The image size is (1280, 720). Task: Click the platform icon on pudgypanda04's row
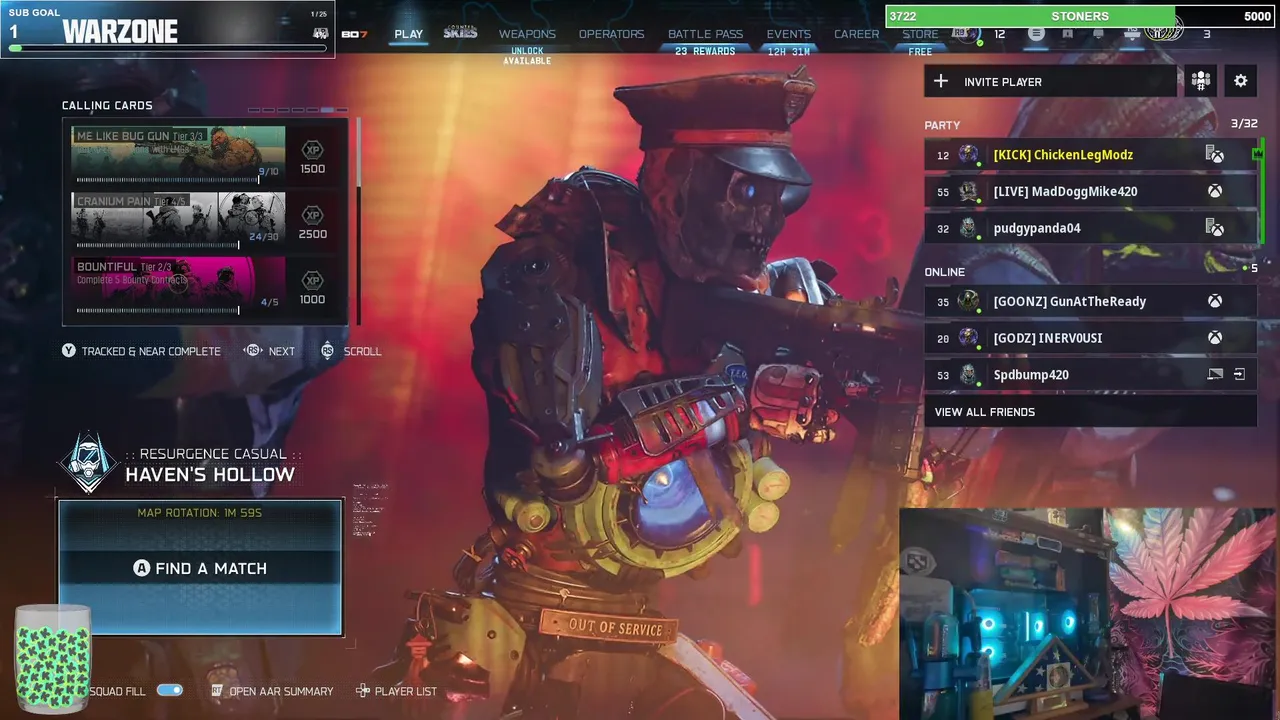[x=1214, y=228]
